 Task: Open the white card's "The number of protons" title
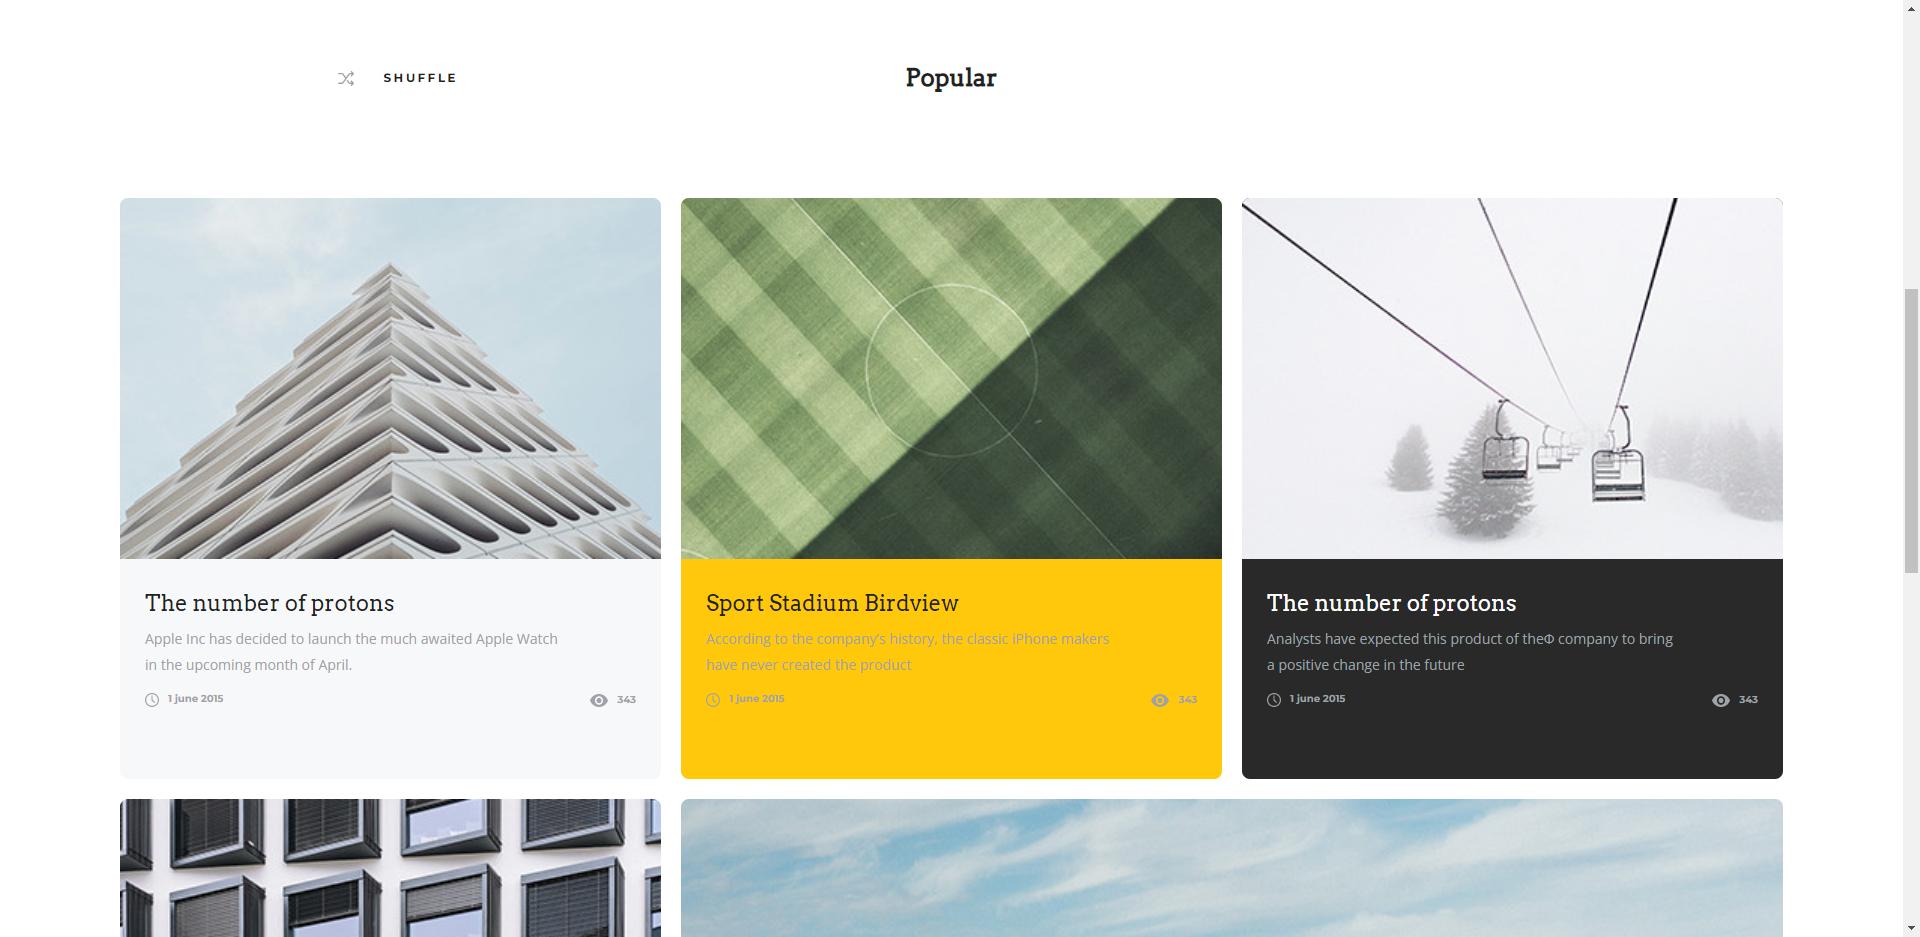pyautogui.click(x=269, y=603)
